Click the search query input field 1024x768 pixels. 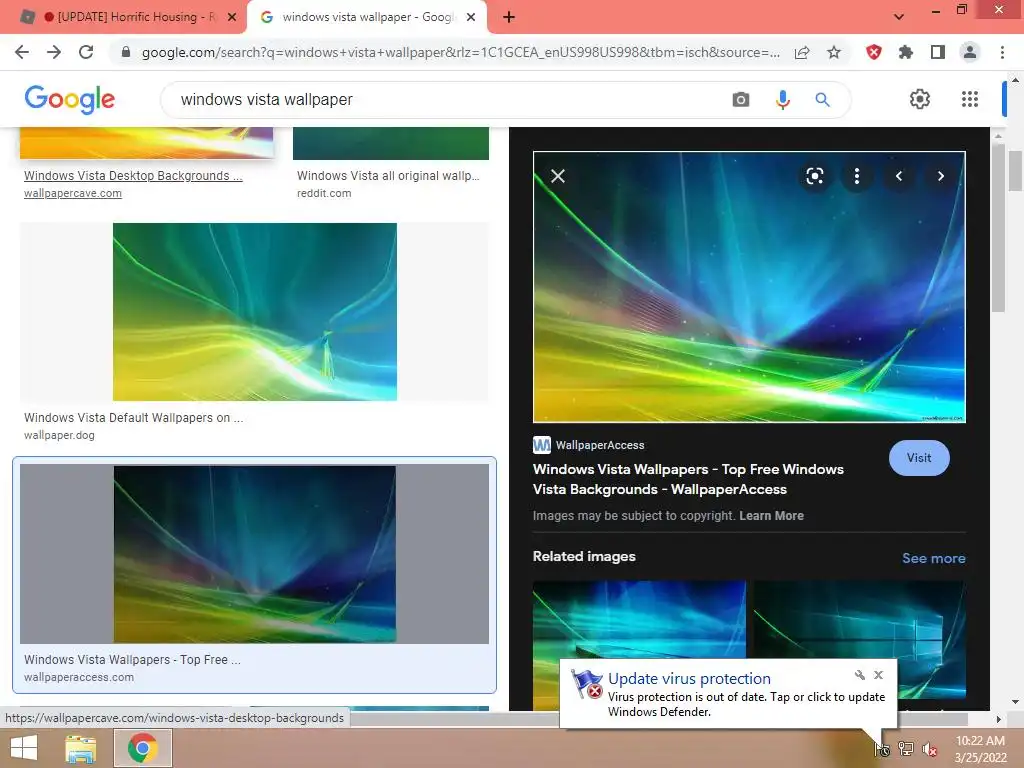(444, 99)
